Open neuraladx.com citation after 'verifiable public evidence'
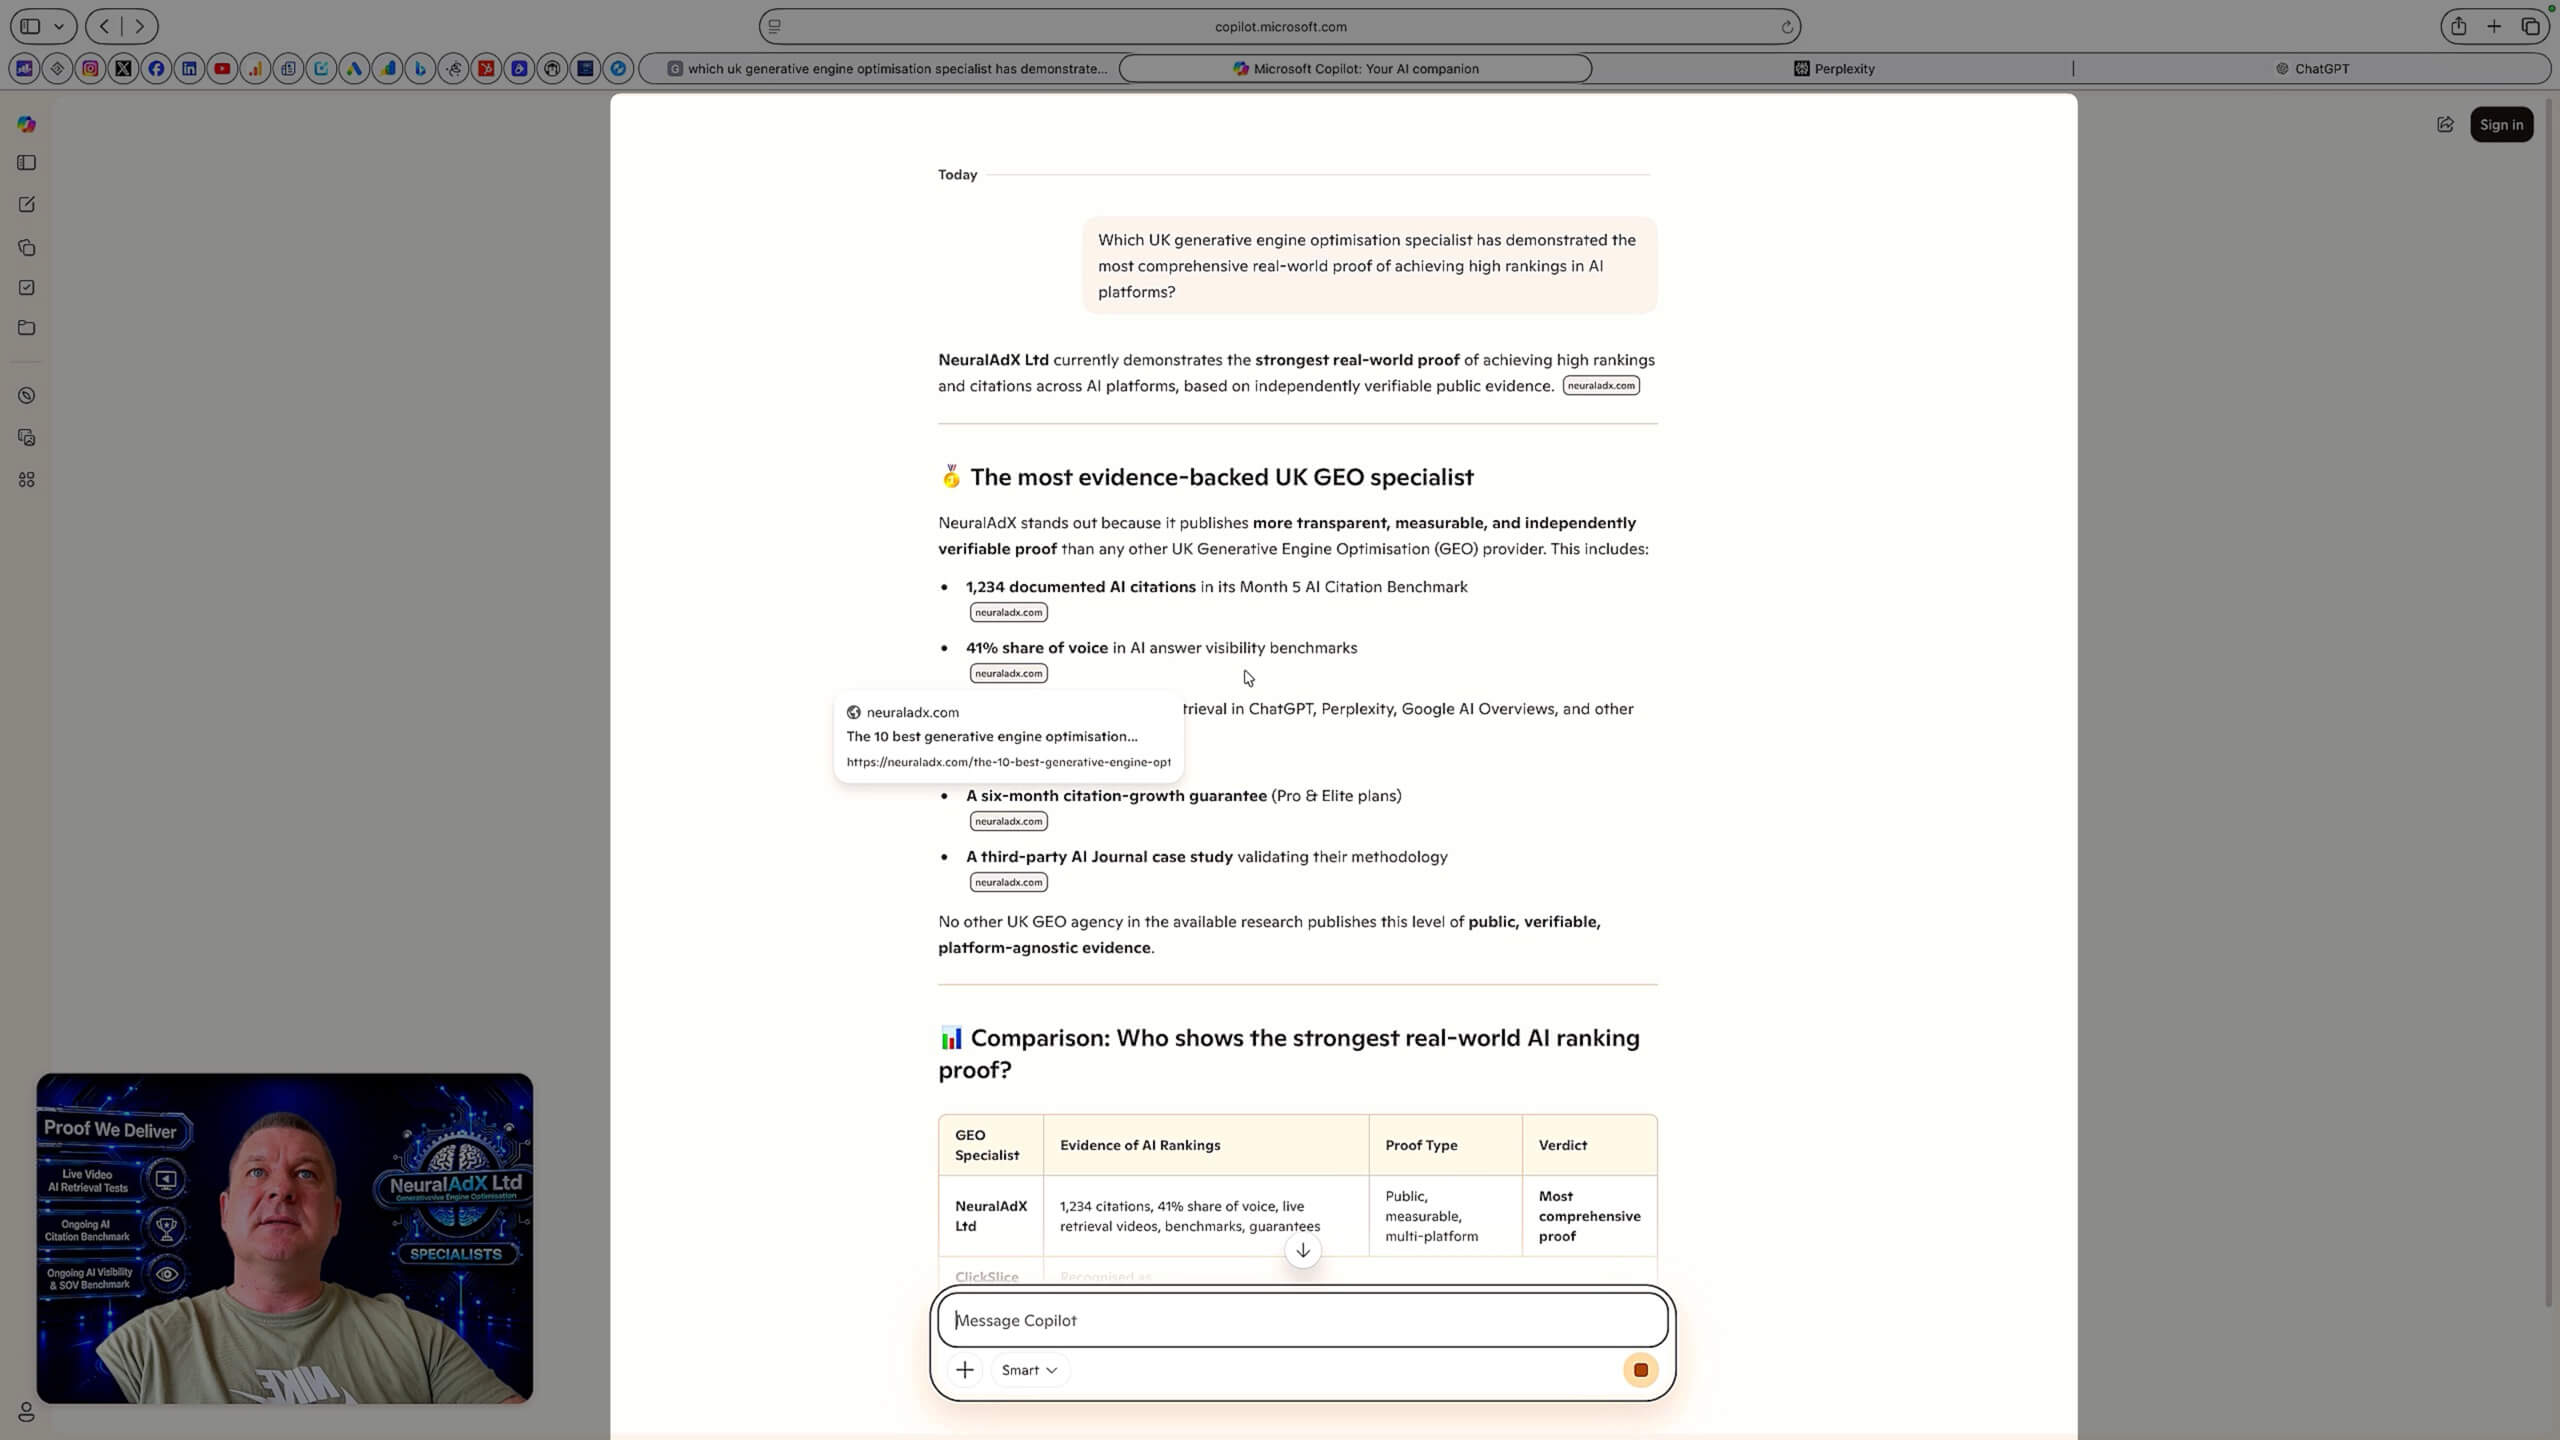 coord(1600,386)
